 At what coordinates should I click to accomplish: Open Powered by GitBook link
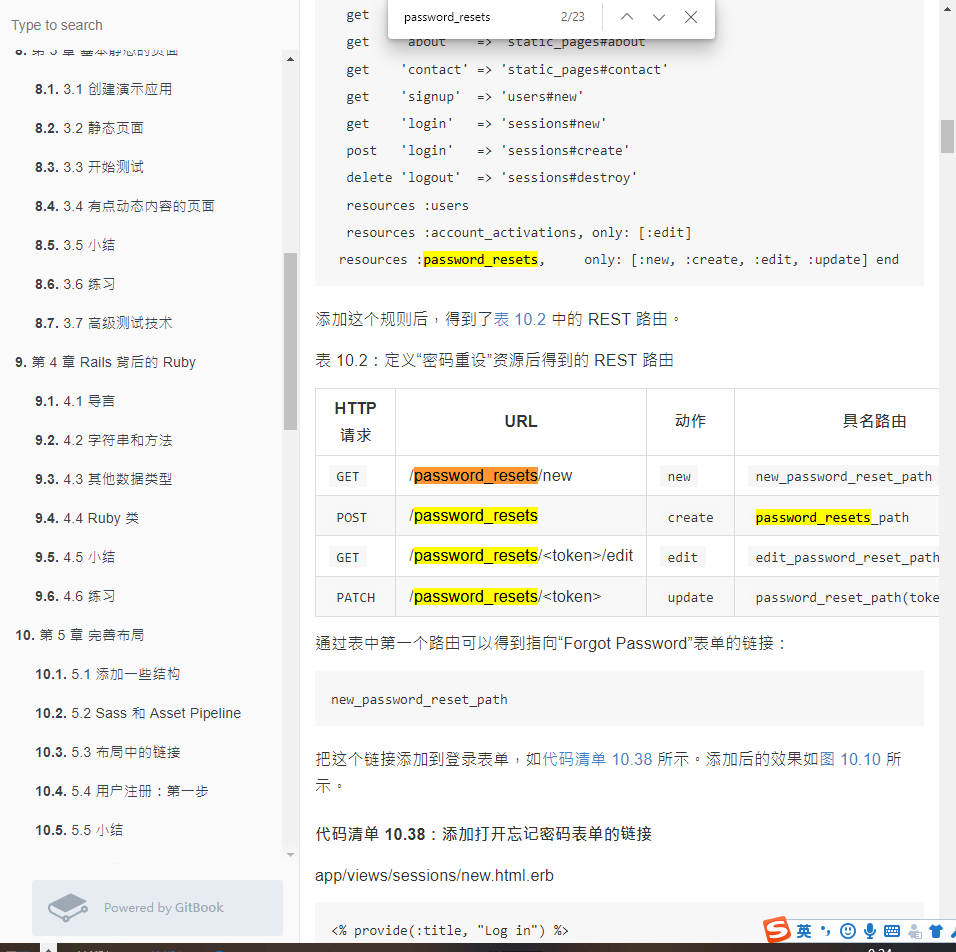157,907
